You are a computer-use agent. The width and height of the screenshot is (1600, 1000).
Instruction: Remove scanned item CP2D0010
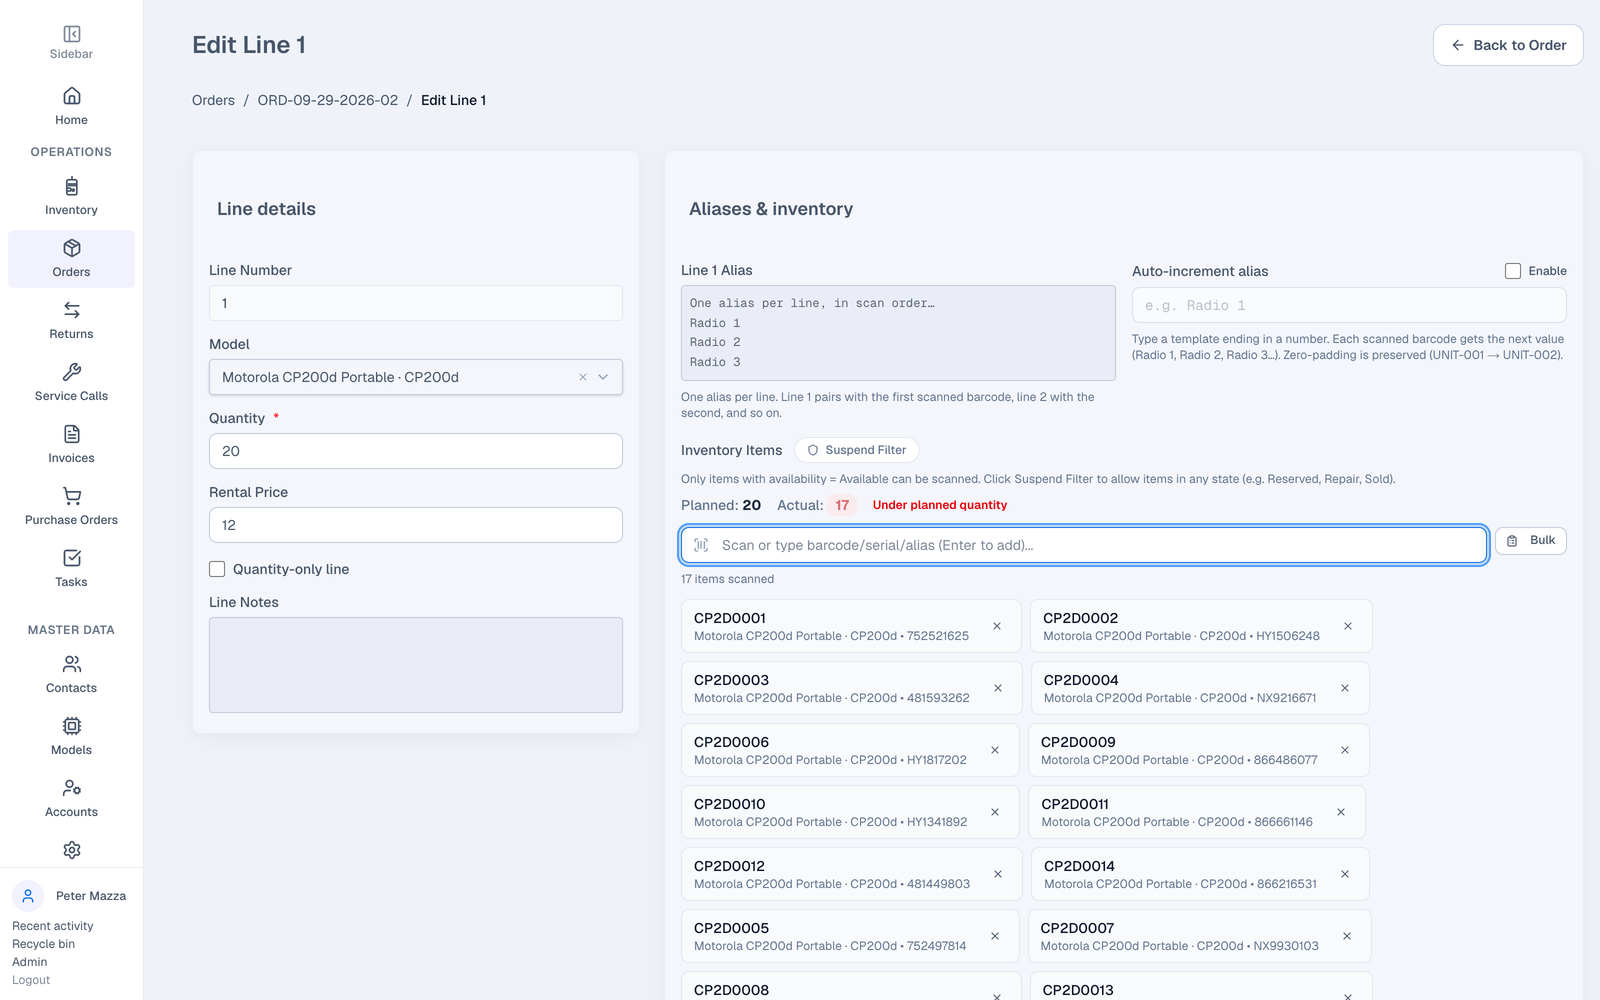click(995, 812)
